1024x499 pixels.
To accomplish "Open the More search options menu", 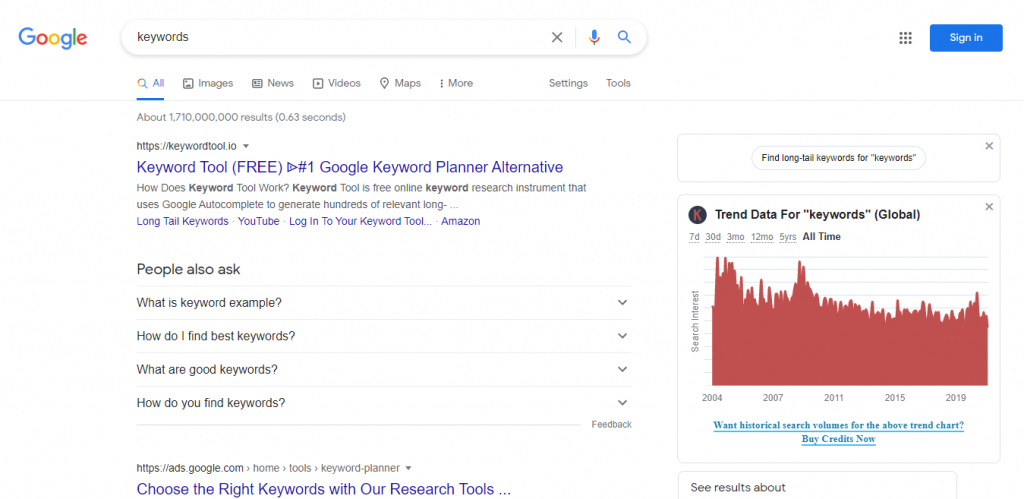I will 456,84.
